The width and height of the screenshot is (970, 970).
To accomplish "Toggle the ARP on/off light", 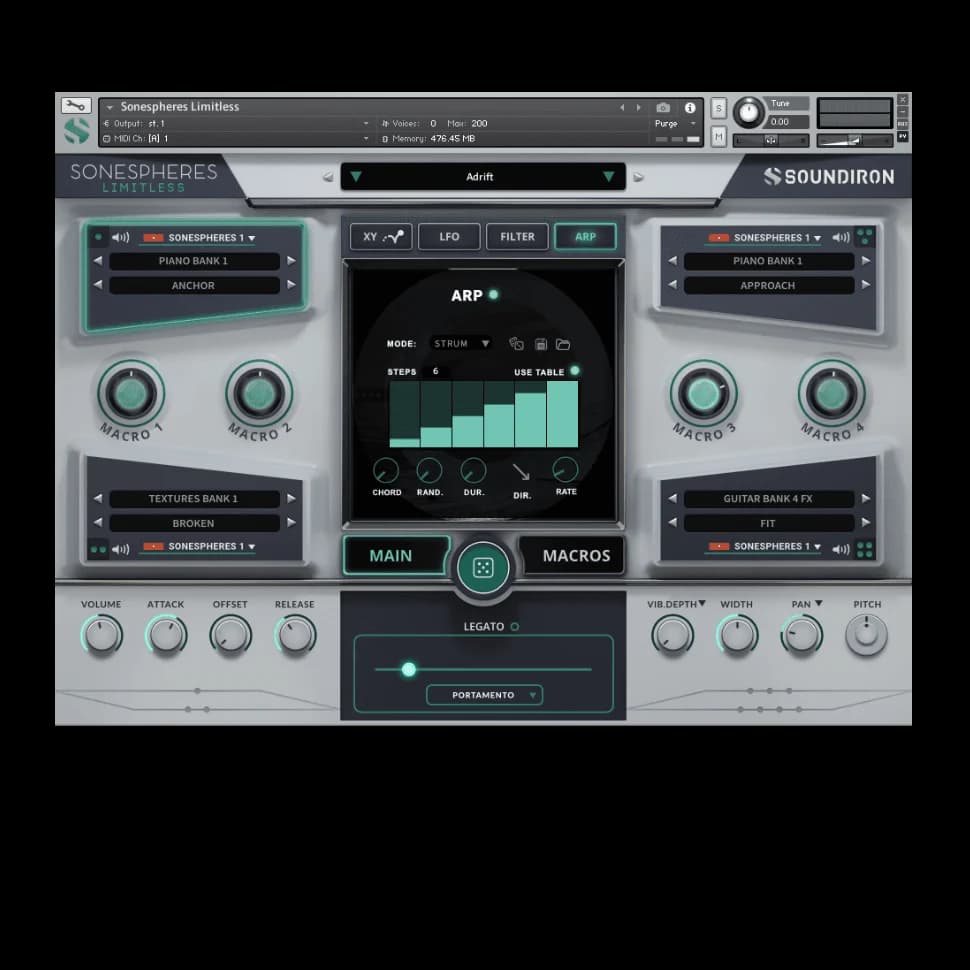I will (493, 295).
